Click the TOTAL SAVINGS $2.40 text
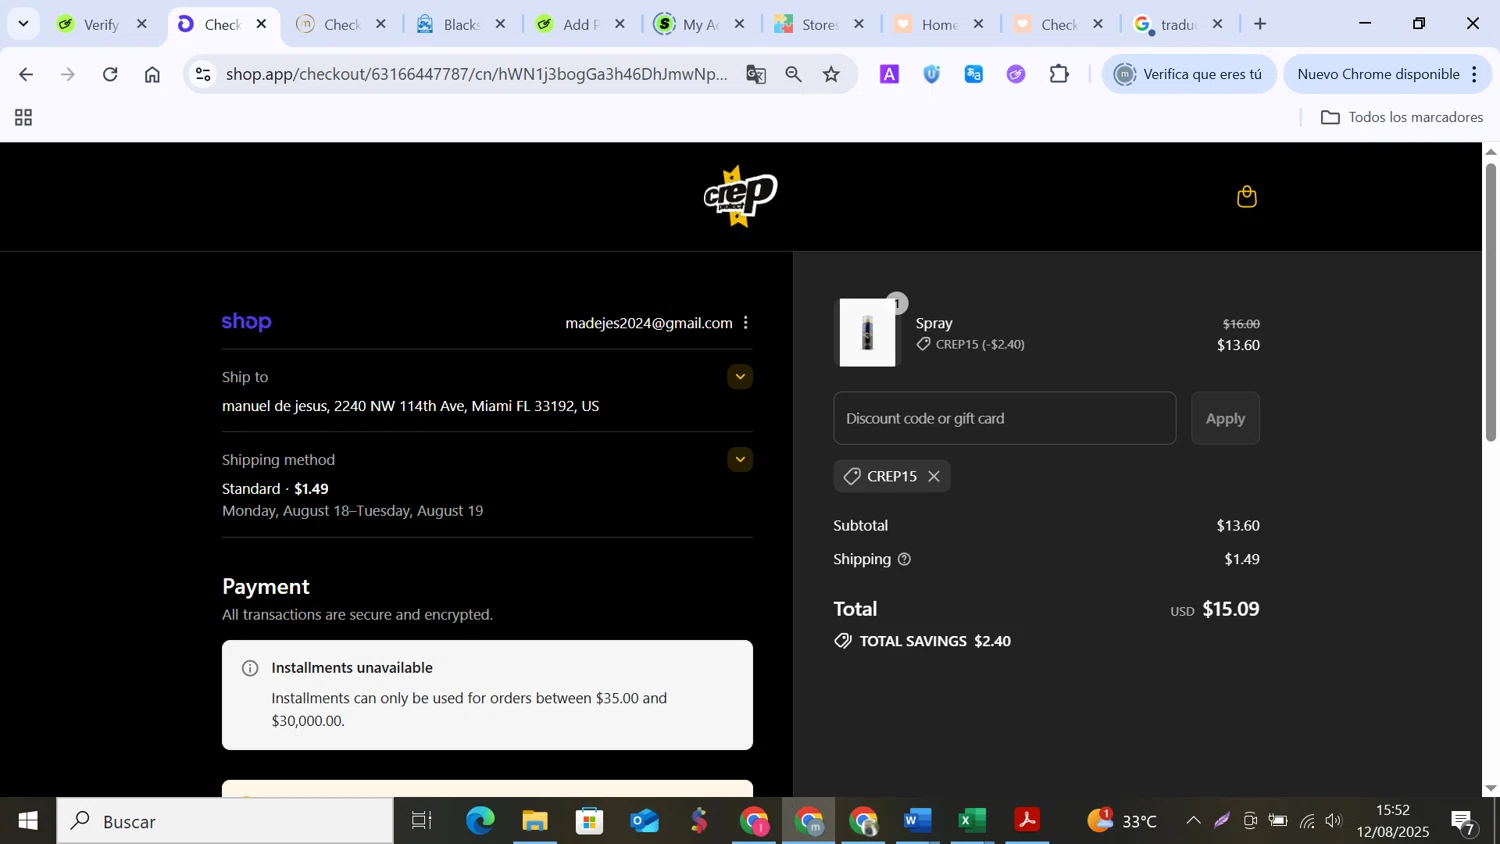 [935, 641]
